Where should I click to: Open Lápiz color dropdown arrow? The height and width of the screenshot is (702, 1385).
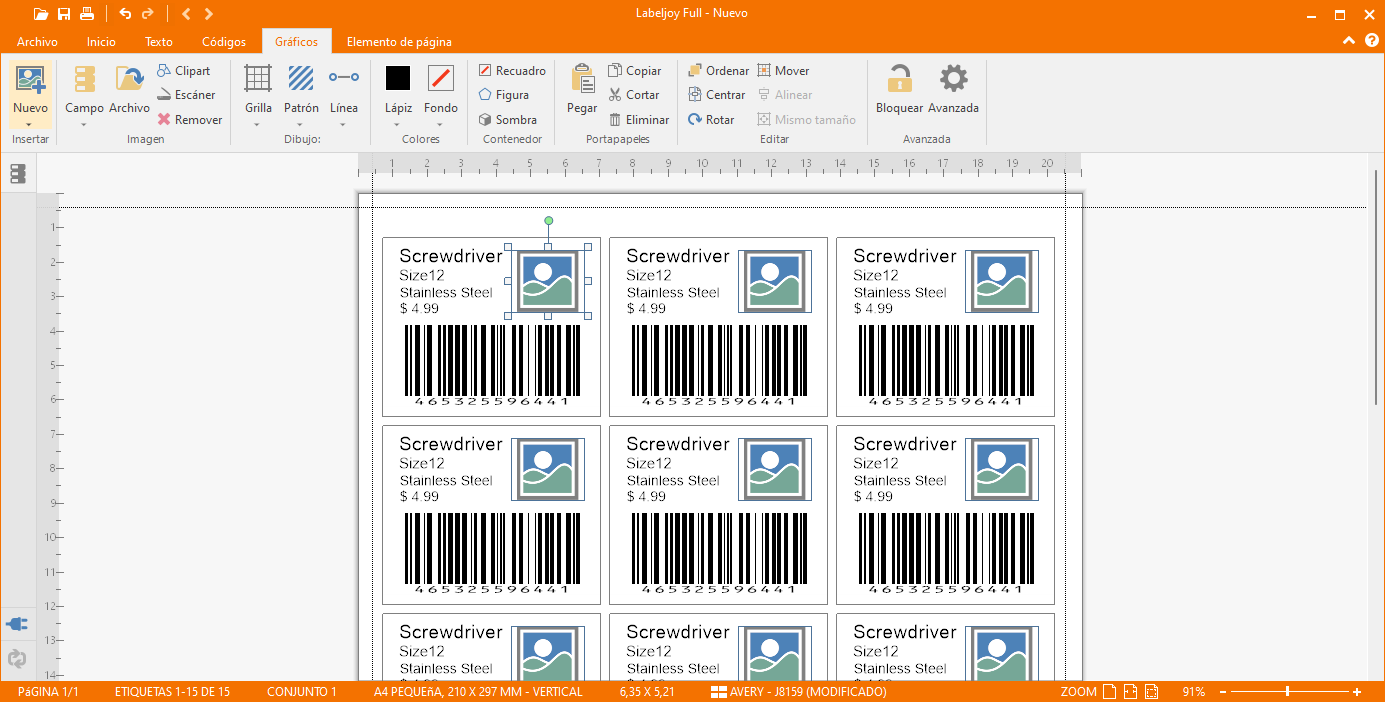click(x=398, y=124)
